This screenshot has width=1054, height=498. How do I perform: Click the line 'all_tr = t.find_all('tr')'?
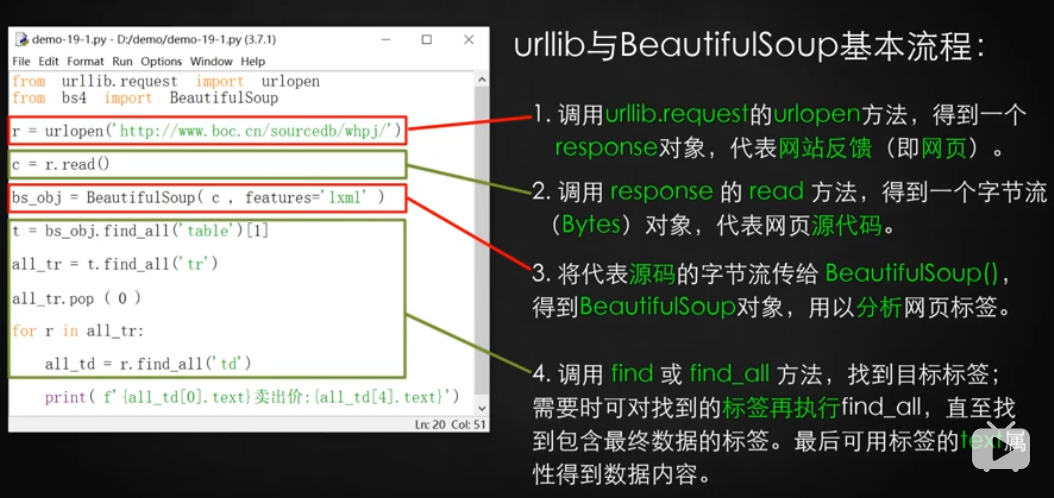click(116, 264)
